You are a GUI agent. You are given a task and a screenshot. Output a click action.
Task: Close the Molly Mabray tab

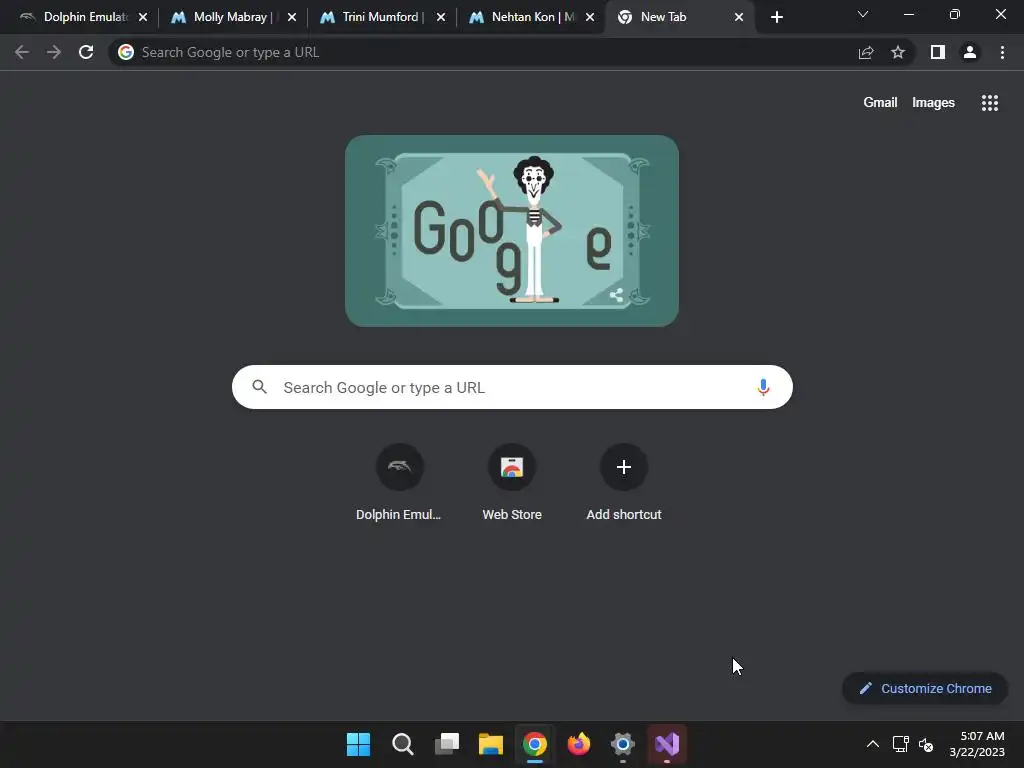[292, 17]
